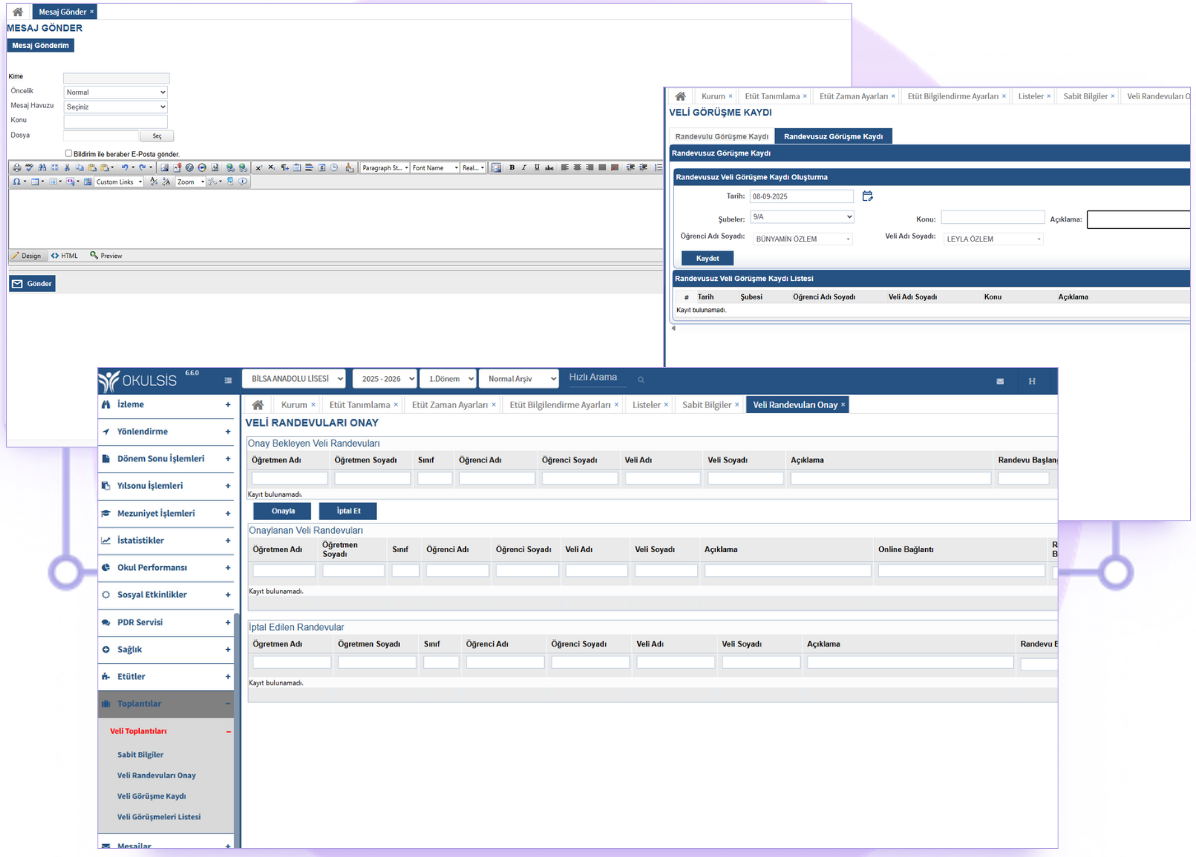Click the Öğretmen Adı filter input field
Viewport: 1196px width, 857px height.
(289, 479)
